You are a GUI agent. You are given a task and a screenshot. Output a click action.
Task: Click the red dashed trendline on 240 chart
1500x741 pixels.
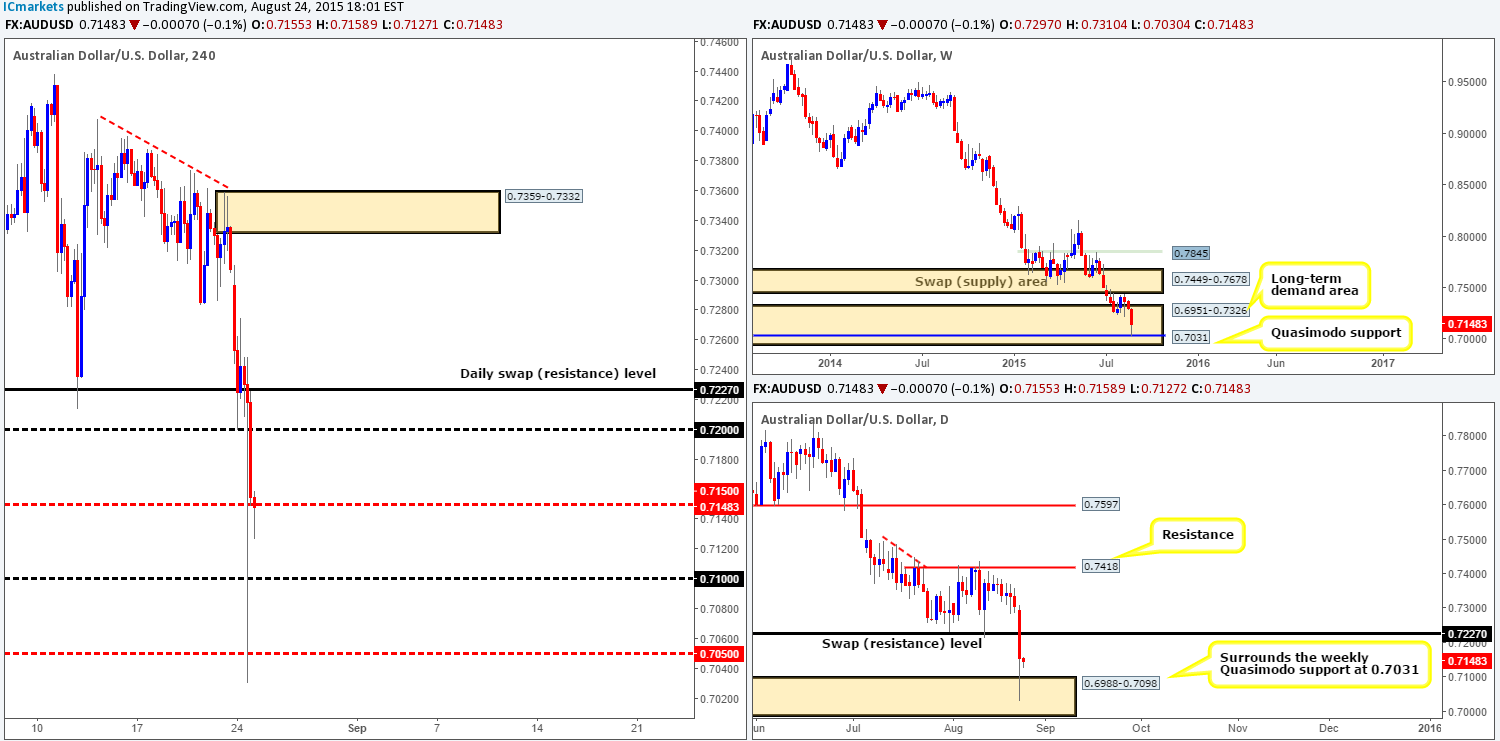(165, 153)
